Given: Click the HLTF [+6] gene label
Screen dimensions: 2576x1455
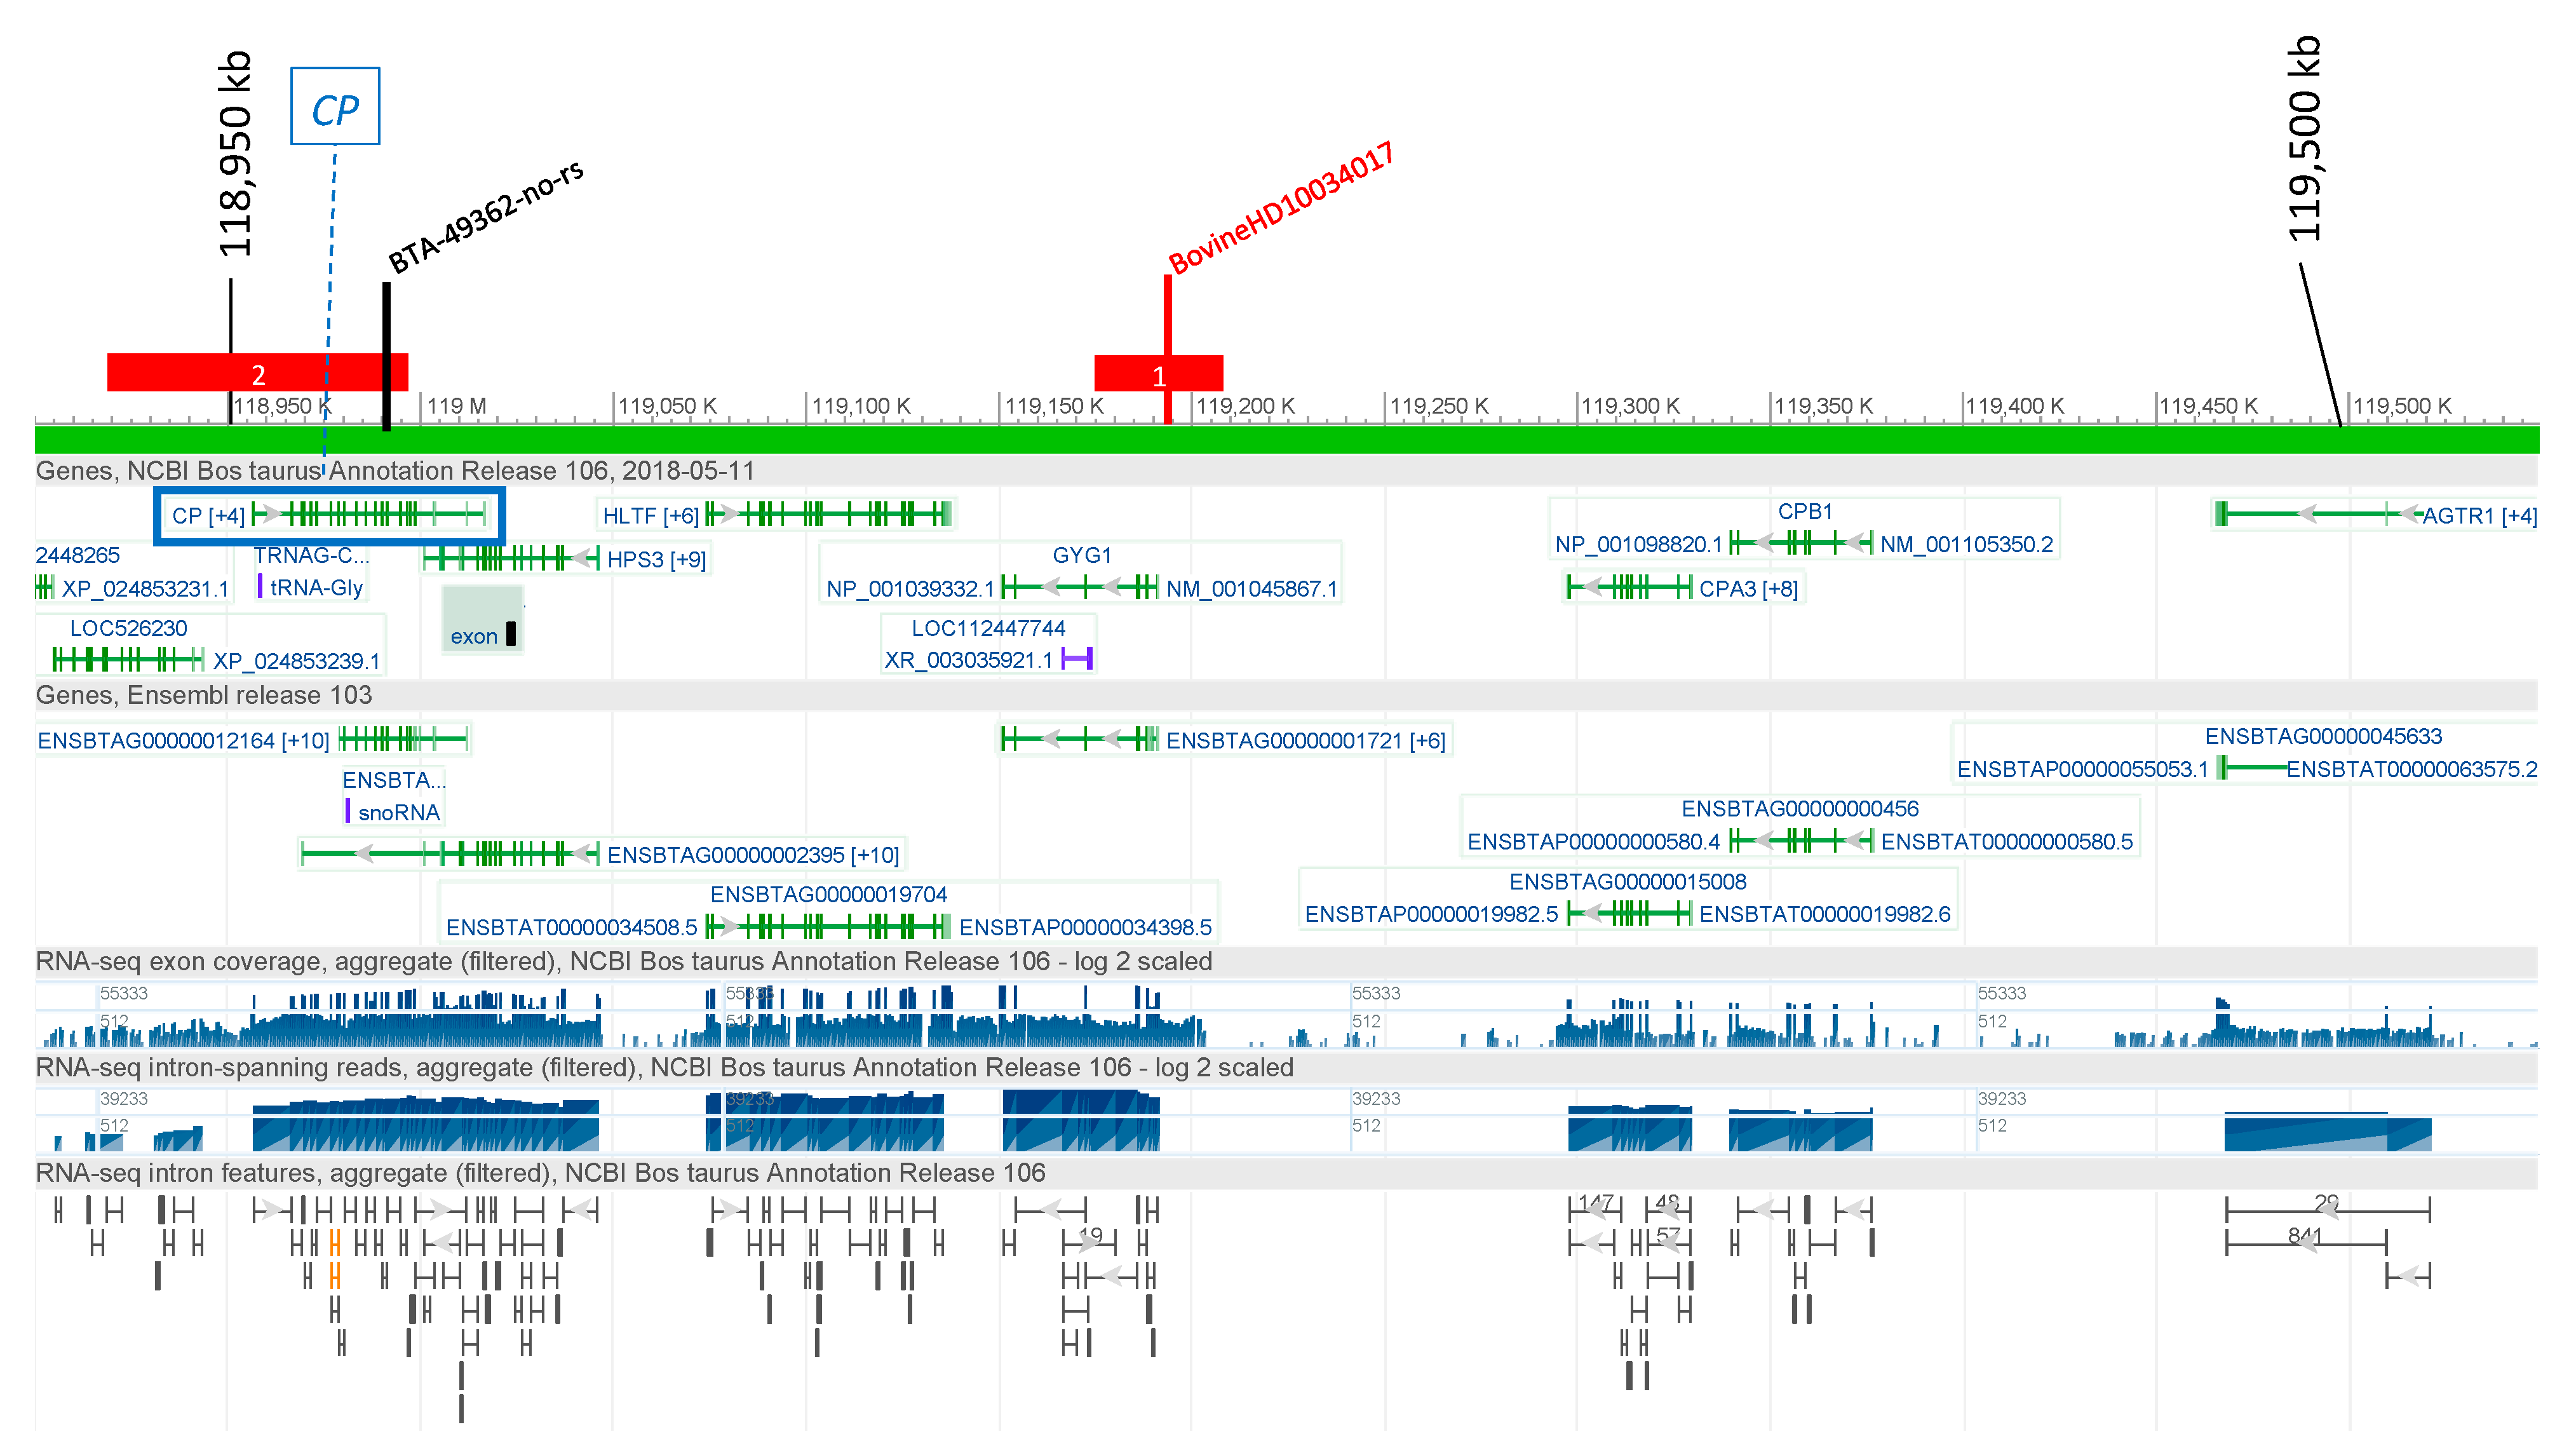Looking at the screenshot, I should (x=650, y=516).
